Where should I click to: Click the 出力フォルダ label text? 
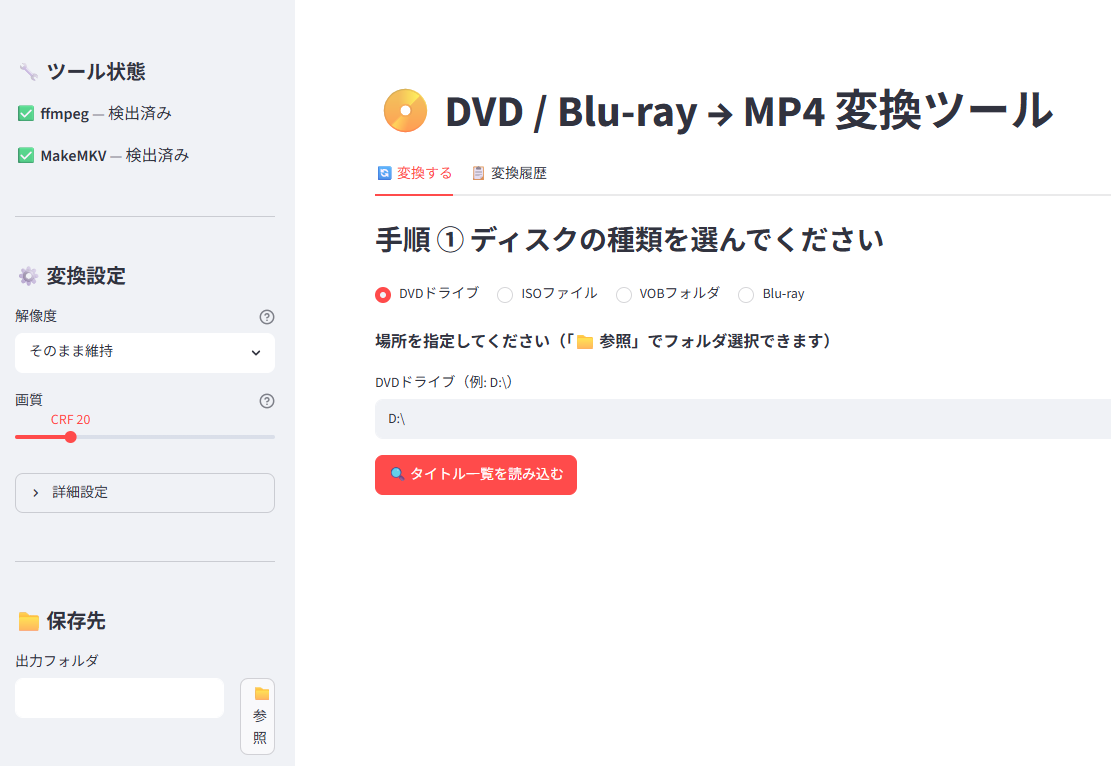pos(57,661)
